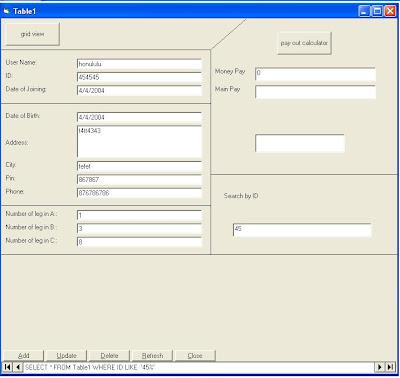The height and width of the screenshot is (378, 400).
Task: Click the Table1 window title icon
Action: (x=7, y=11)
